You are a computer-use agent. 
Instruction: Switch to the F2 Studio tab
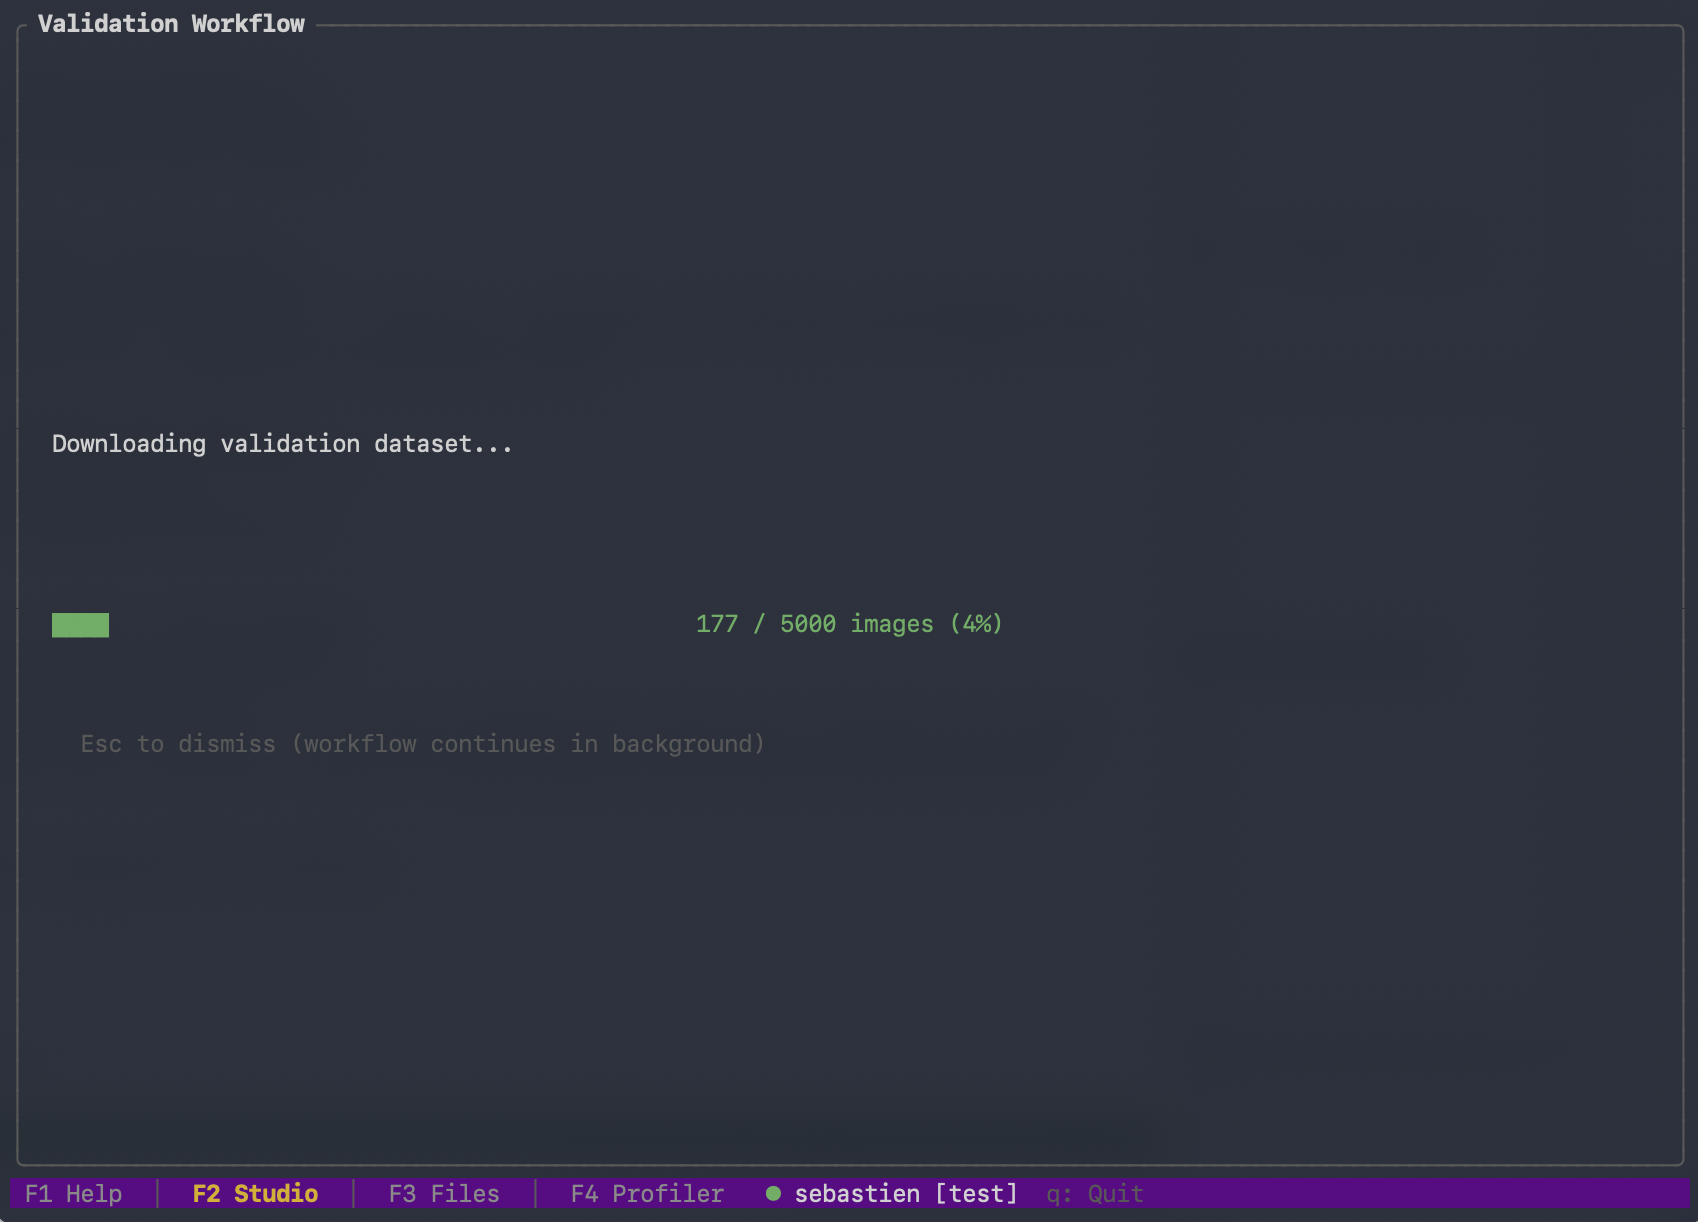[255, 1193]
